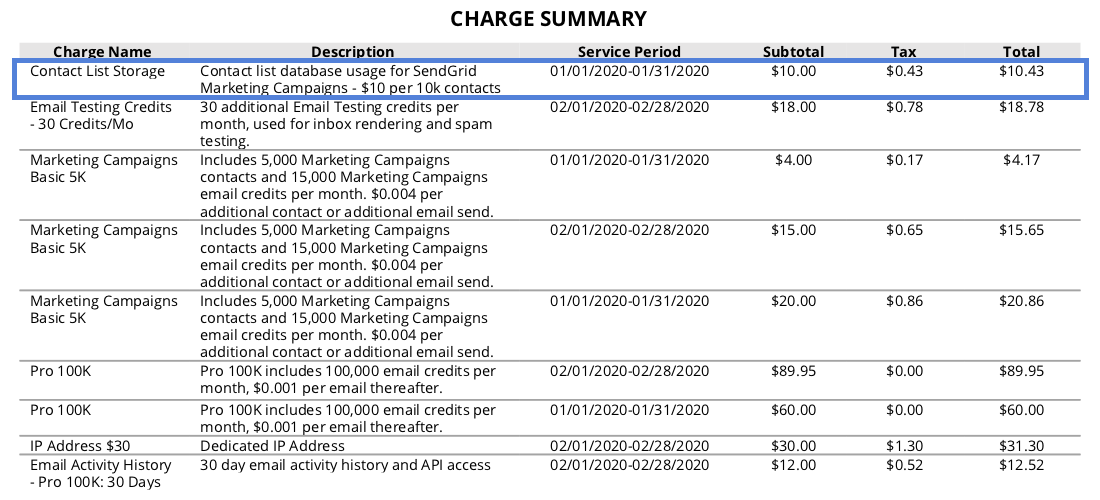The width and height of the screenshot is (1100, 500).
Task: Click the Subtotal column header
Action: (793, 52)
